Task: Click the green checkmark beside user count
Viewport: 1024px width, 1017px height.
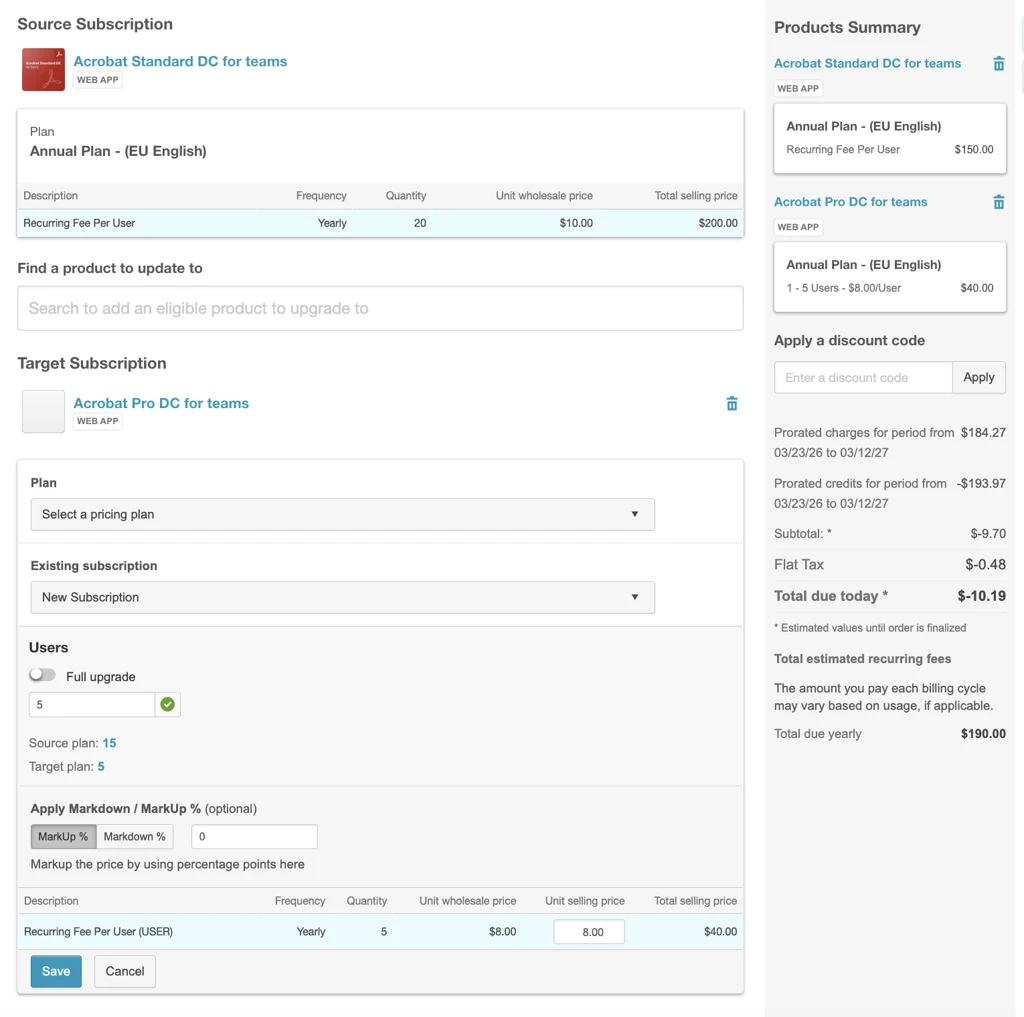Action: (x=168, y=705)
